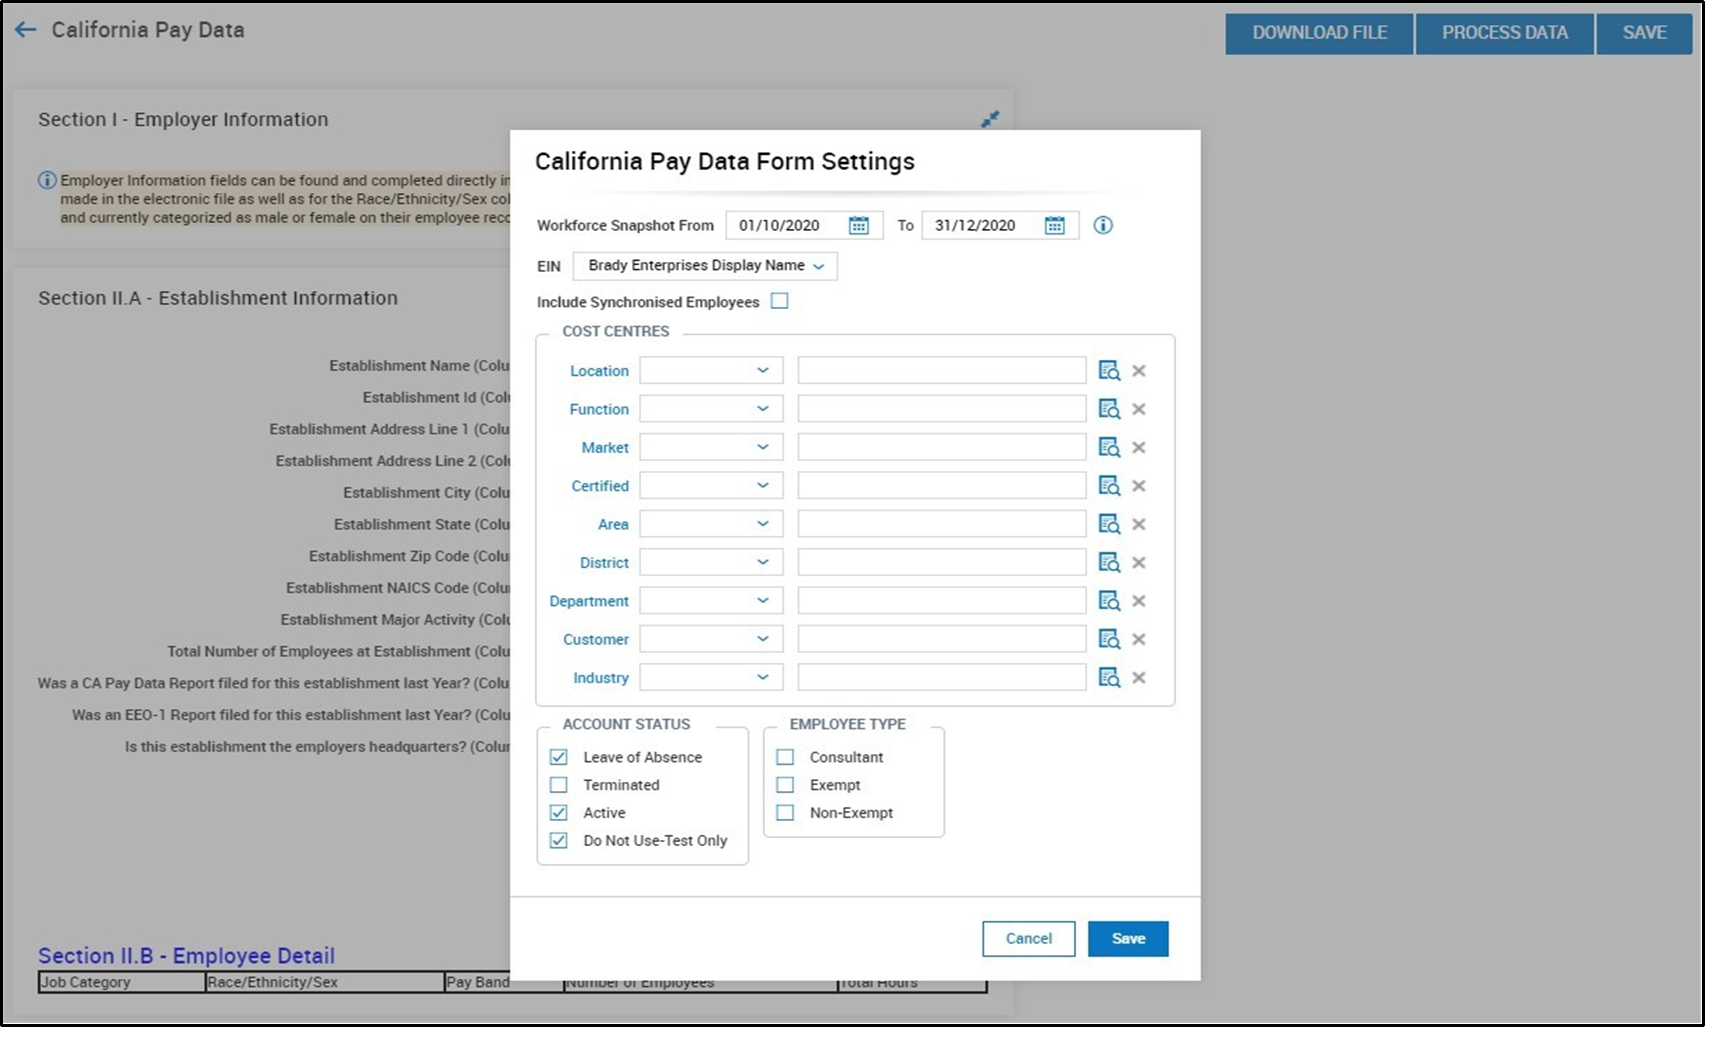
Task: Clear the Area cost centre value
Action: (1139, 524)
